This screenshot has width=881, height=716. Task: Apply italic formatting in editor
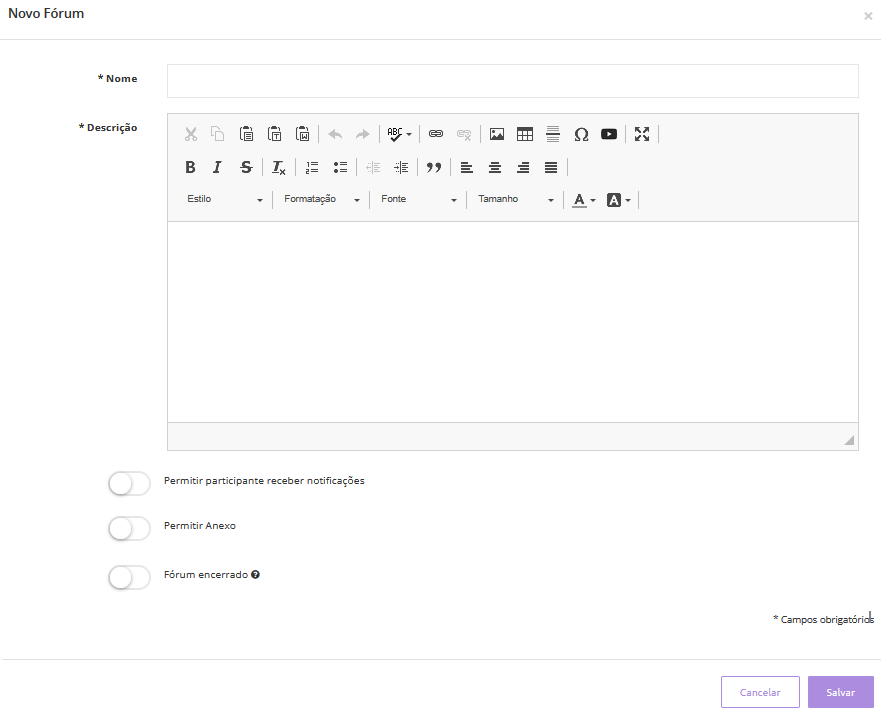point(217,167)
